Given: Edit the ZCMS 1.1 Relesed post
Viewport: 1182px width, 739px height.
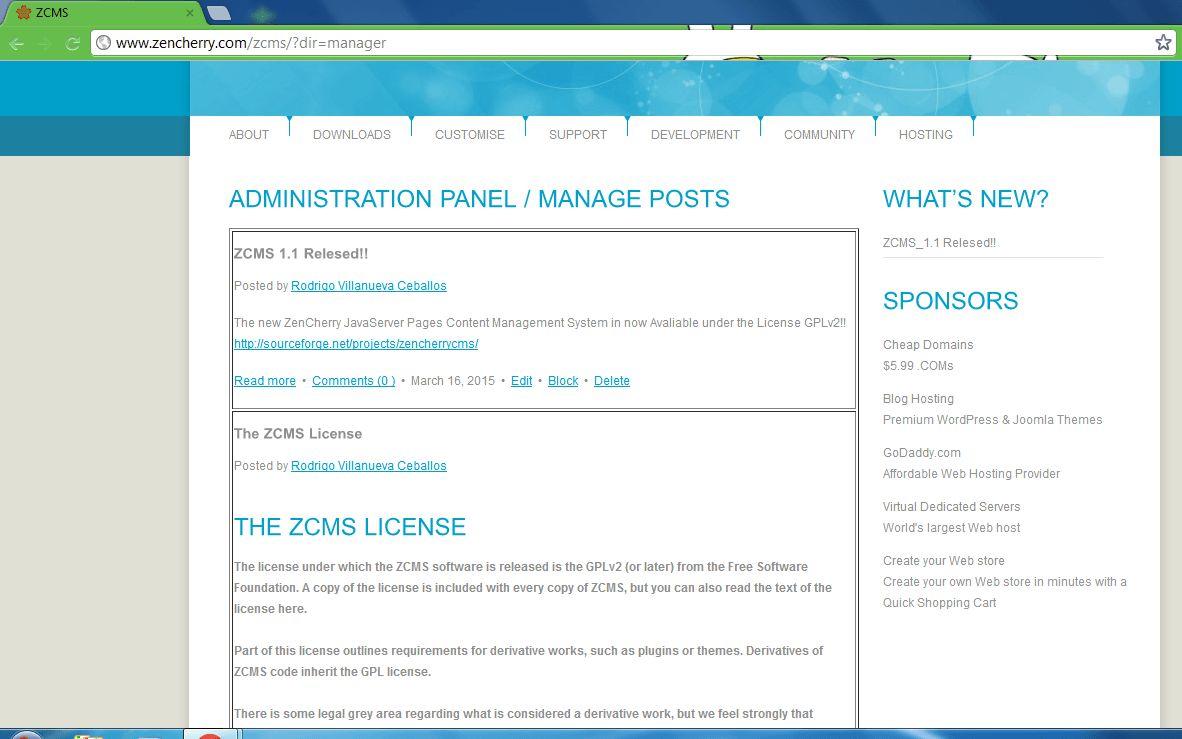Looking at the screenshot, I should (522, 381).
